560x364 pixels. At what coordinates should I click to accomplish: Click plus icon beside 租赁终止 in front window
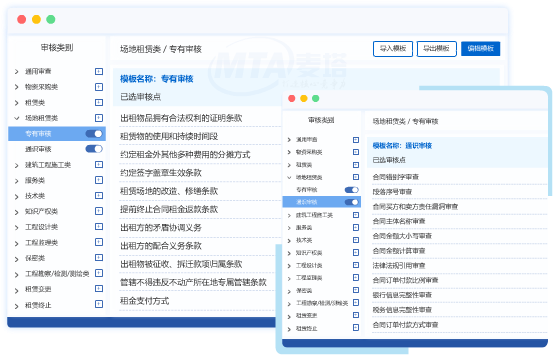(x=356, y=328)
